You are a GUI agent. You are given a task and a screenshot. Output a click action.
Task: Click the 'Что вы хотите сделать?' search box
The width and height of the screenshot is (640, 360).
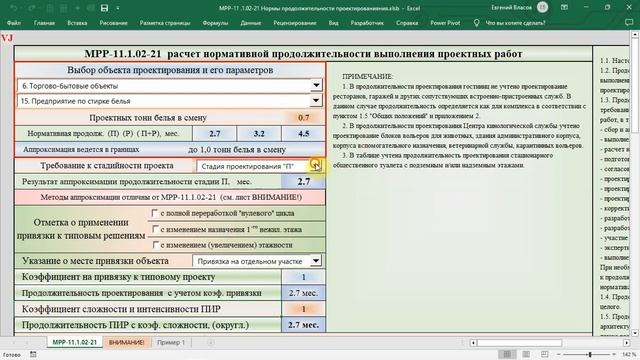coord(515,23)
